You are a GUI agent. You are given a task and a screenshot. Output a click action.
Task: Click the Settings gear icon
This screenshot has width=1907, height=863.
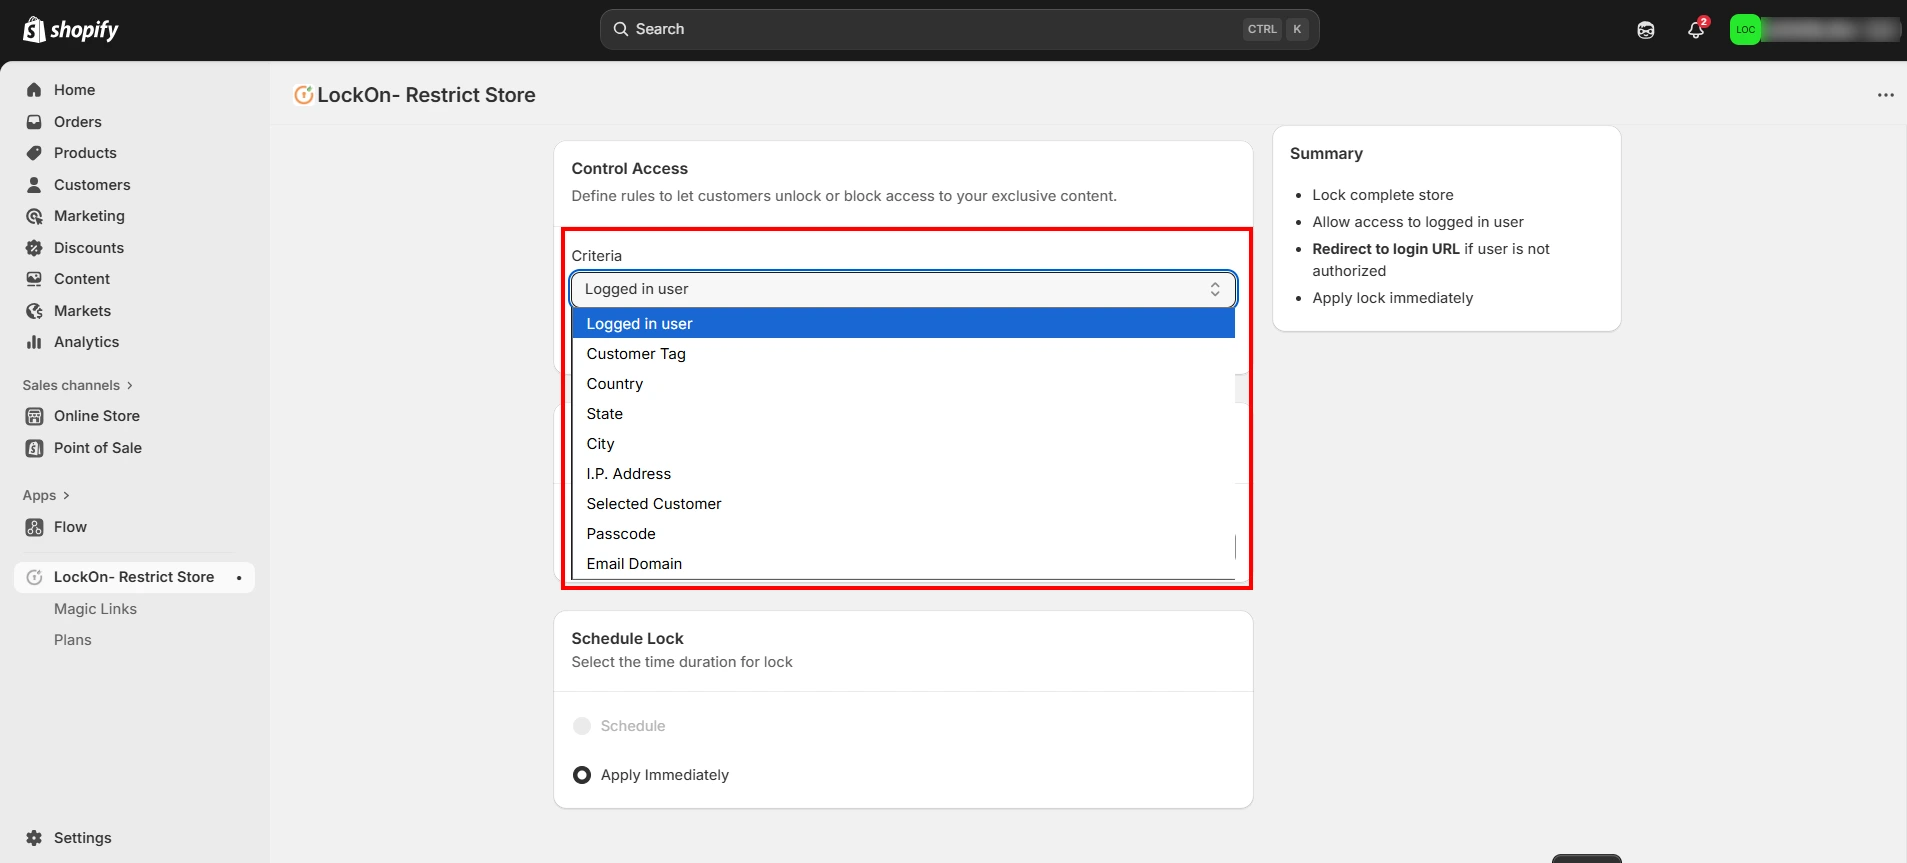coord(34,838)
